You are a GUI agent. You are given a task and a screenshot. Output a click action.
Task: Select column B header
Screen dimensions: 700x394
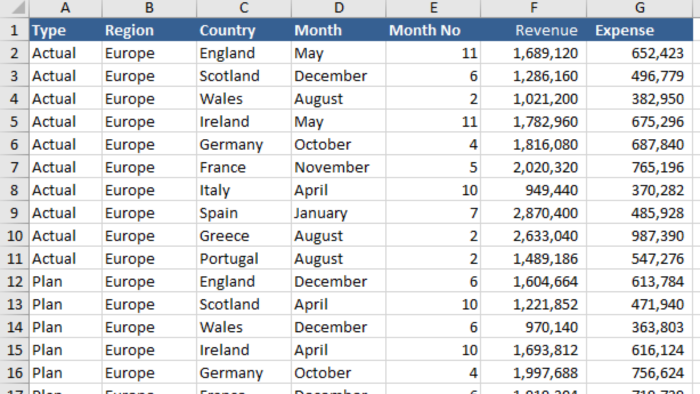click(149, 8)
